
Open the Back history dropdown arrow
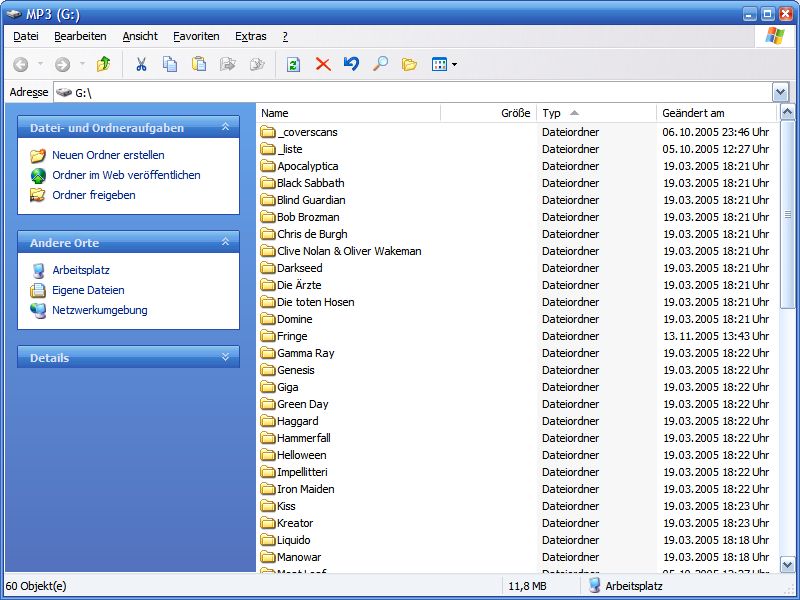40,64
